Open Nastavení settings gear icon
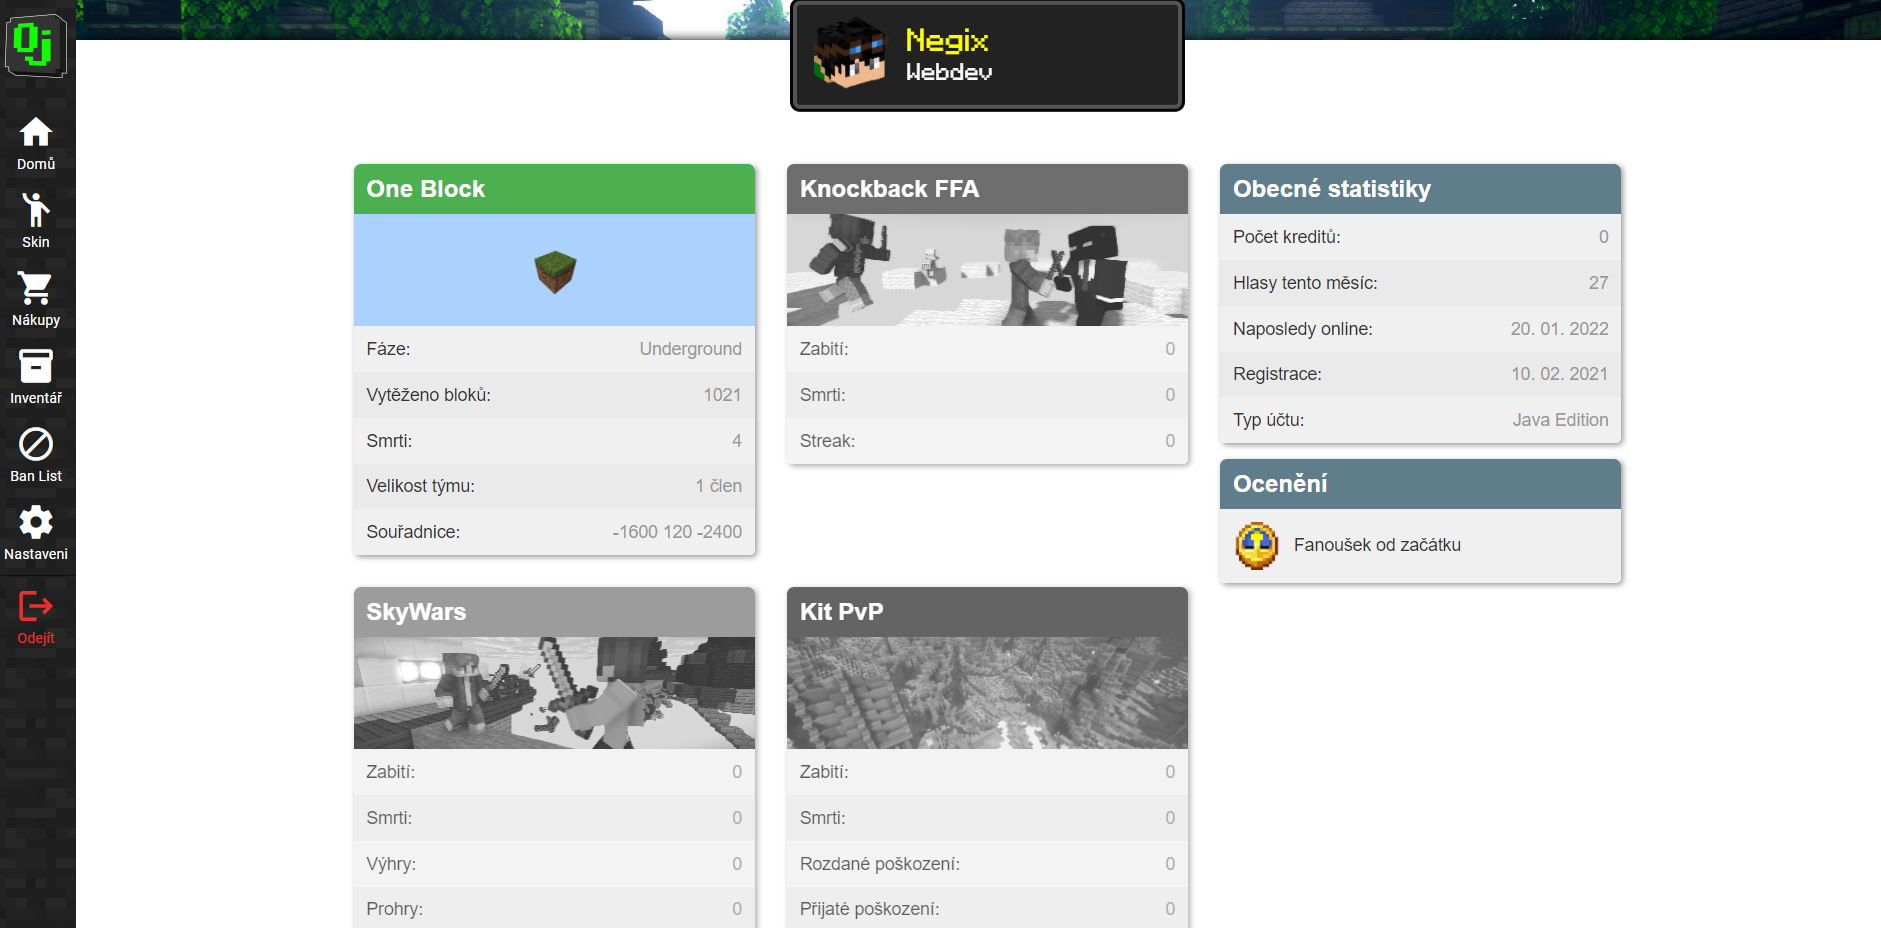 pos(36,522)
